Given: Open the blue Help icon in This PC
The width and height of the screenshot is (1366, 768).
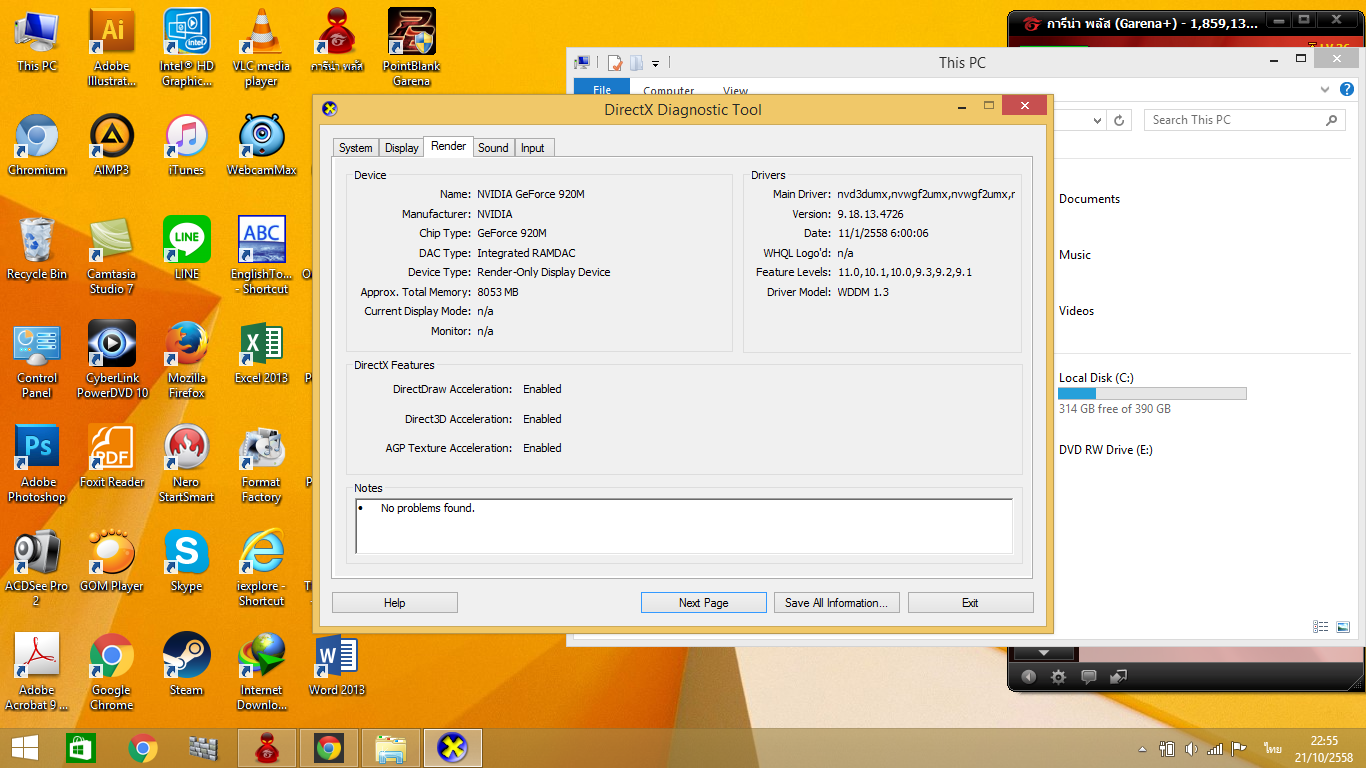Looking at the screenshot, I should pyautogui.click(x=1345, y=90).
